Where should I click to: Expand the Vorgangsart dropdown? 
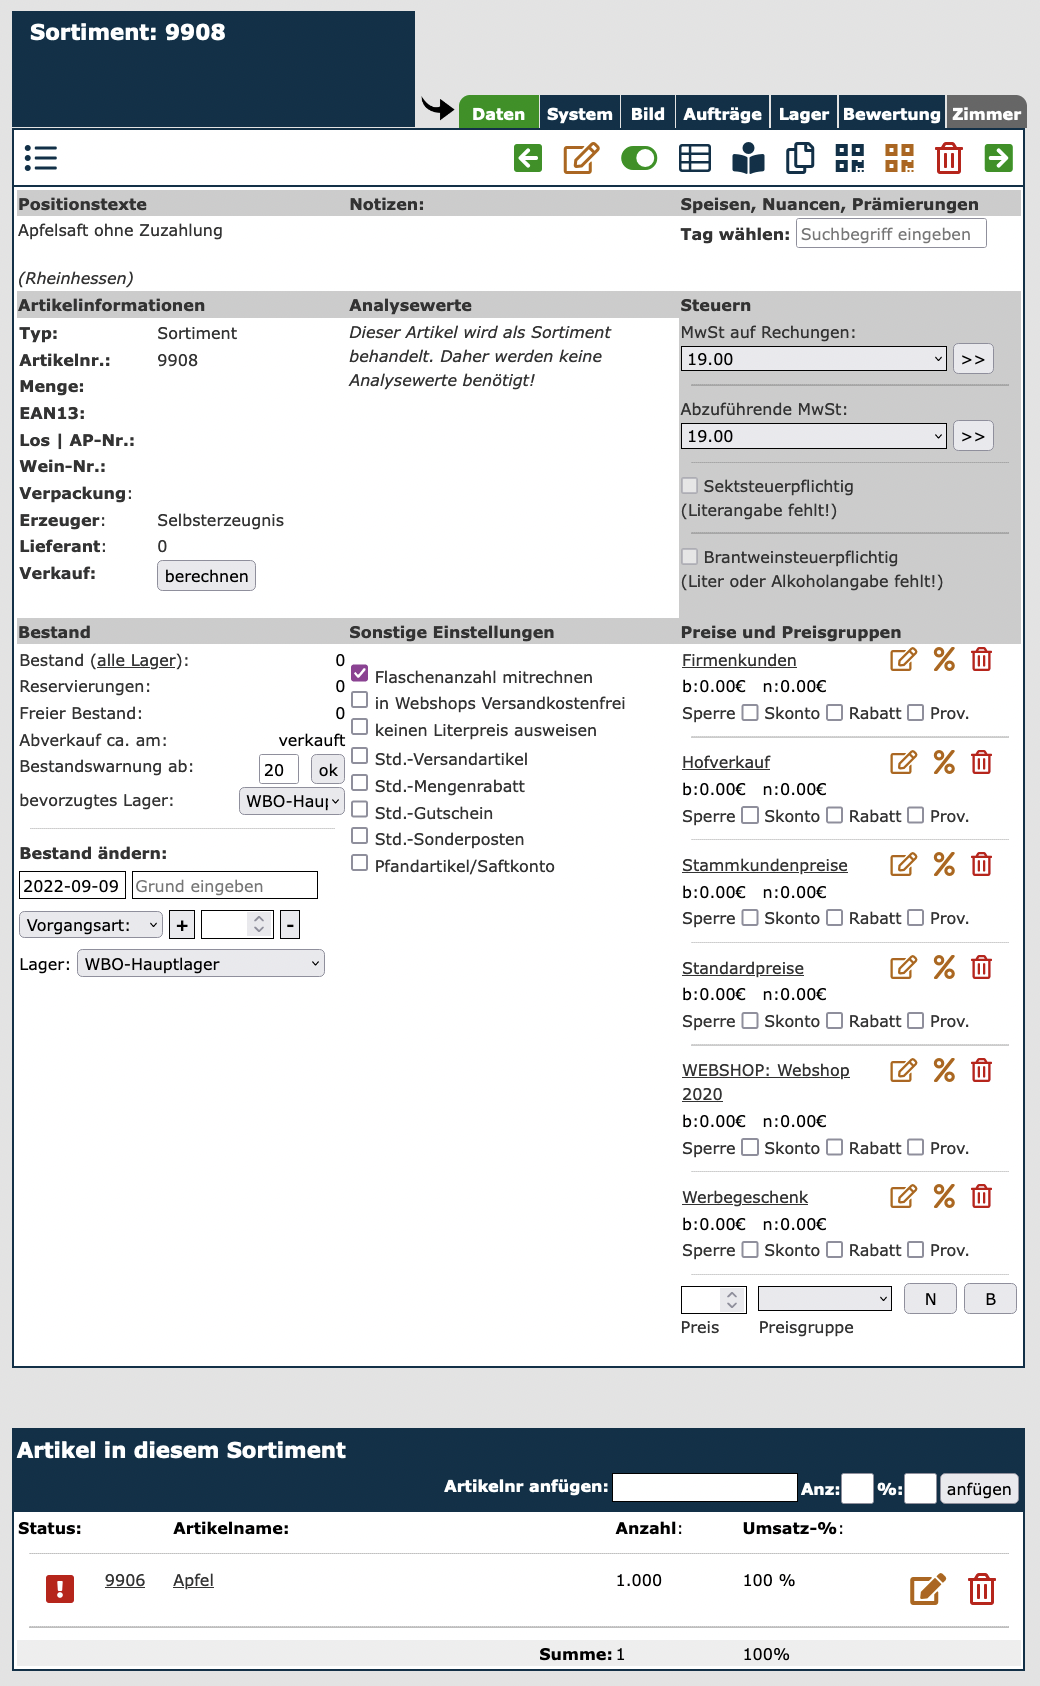tap(91, 925)
